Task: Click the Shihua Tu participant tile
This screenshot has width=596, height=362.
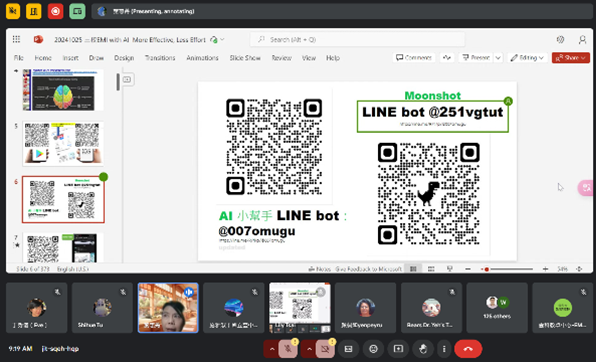Action: [x=102, y=308]
